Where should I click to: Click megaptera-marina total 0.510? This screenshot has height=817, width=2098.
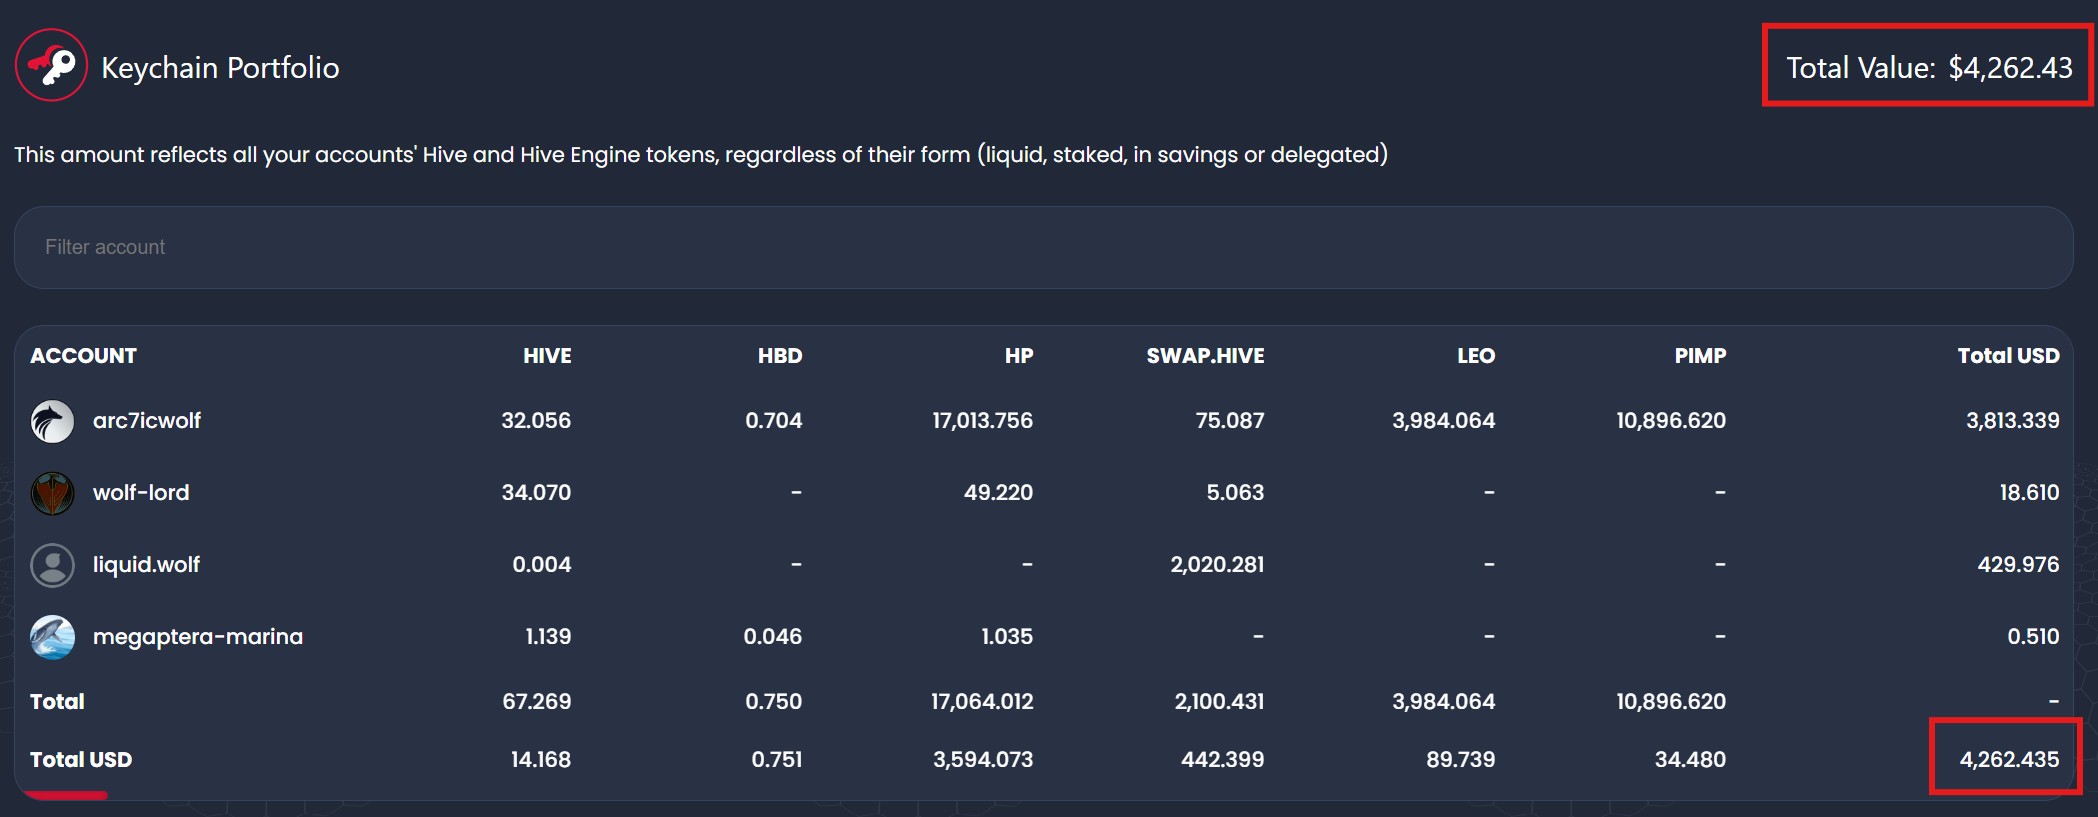click(x=2033, y=637)
